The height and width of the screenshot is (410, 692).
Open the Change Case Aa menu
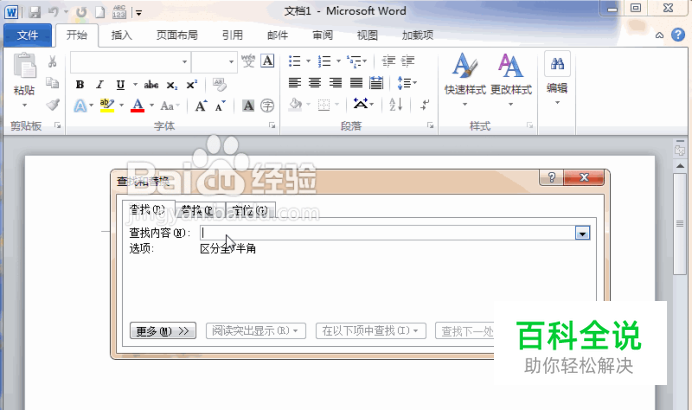167,105
